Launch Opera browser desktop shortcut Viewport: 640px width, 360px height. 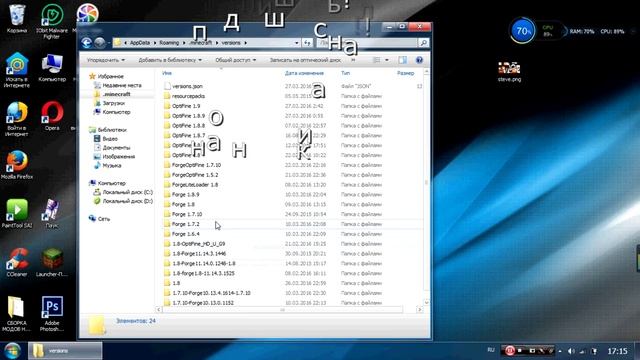tap(52, 116)
